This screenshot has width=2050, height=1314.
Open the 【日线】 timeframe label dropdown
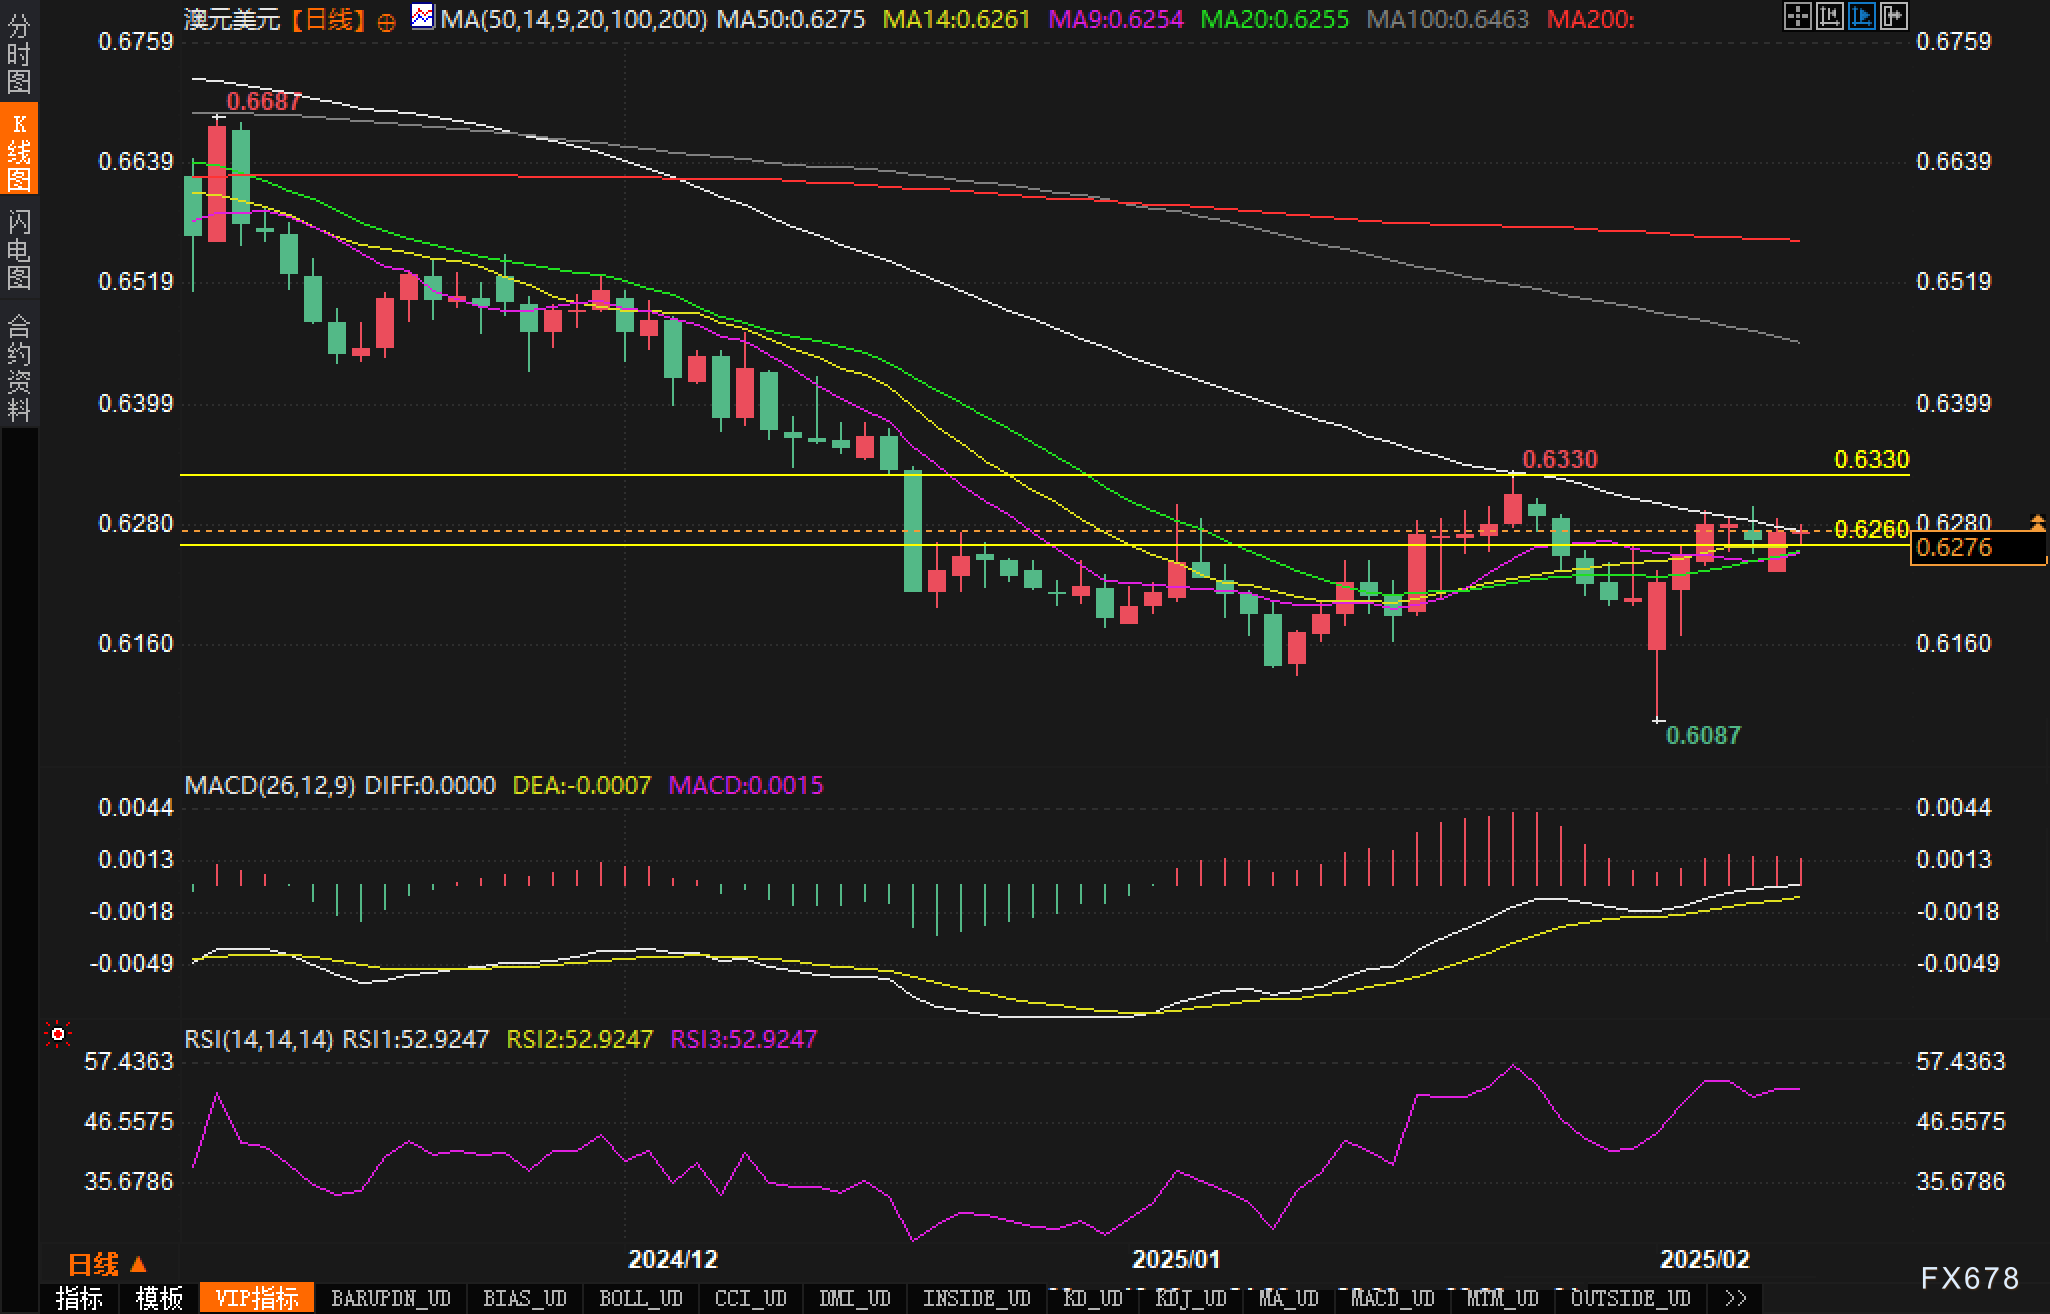click(328, 19)
